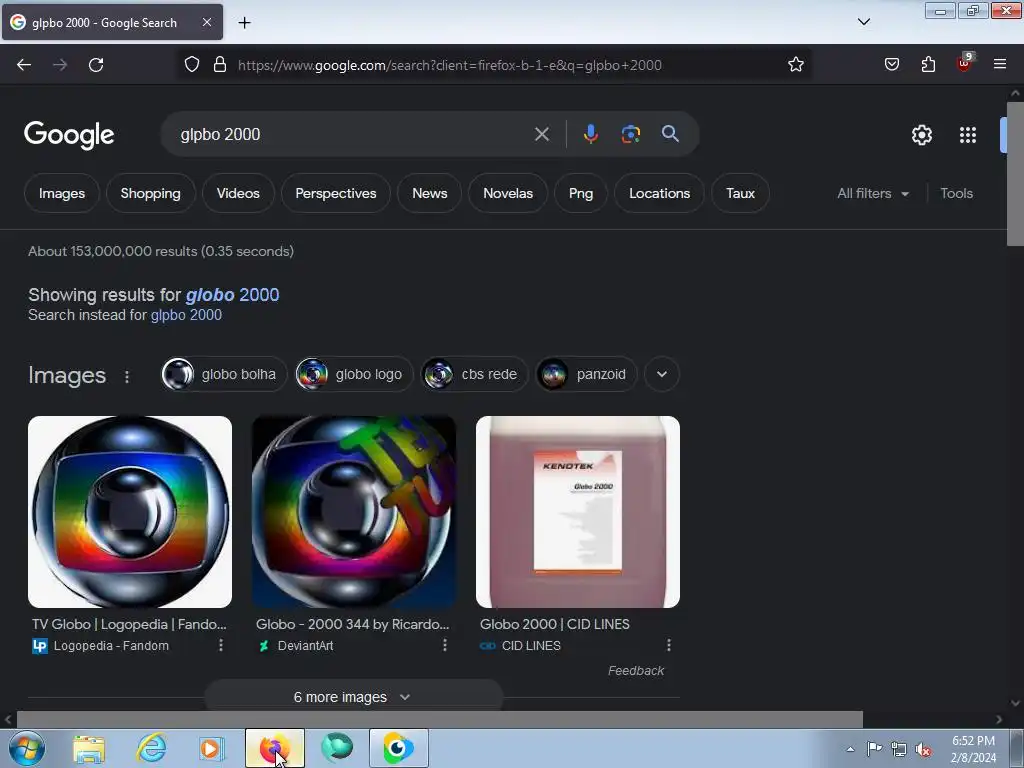Expand the All filters dropdown
This screenshot has width=1024, height=768.
tap(873, 193)
